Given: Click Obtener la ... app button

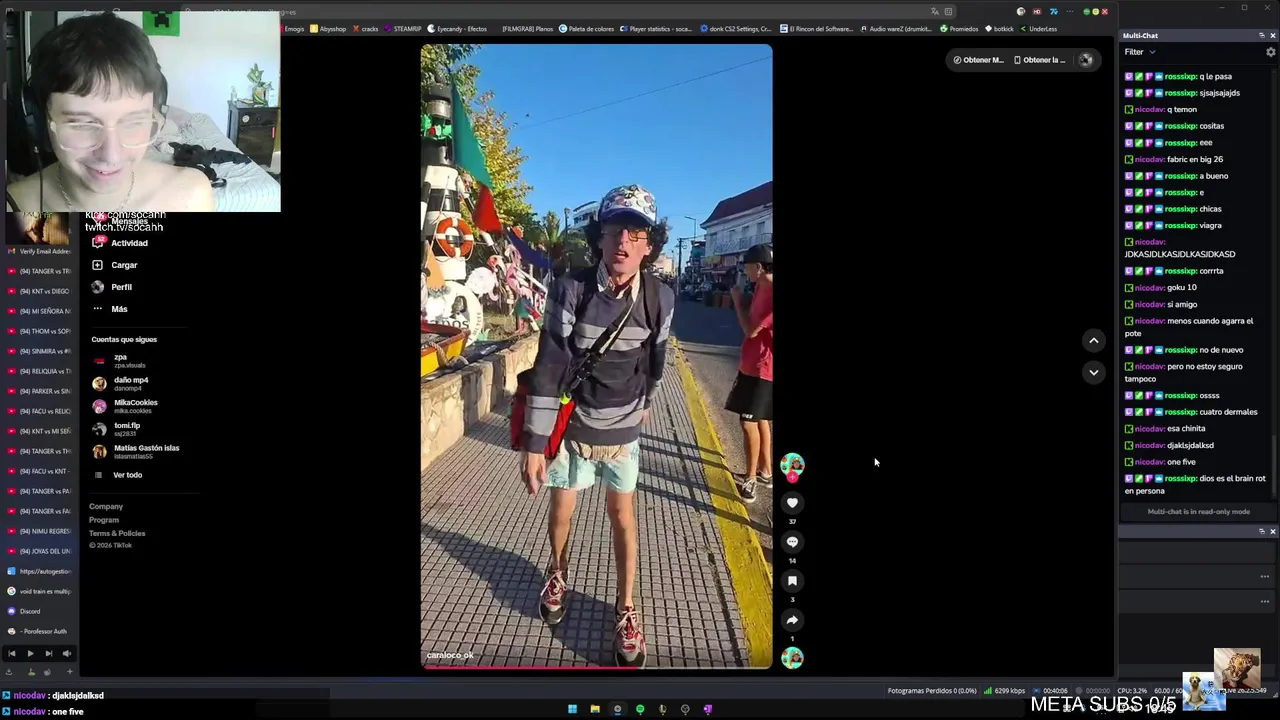Looking at the screenshot, I should click(1039, 60).
